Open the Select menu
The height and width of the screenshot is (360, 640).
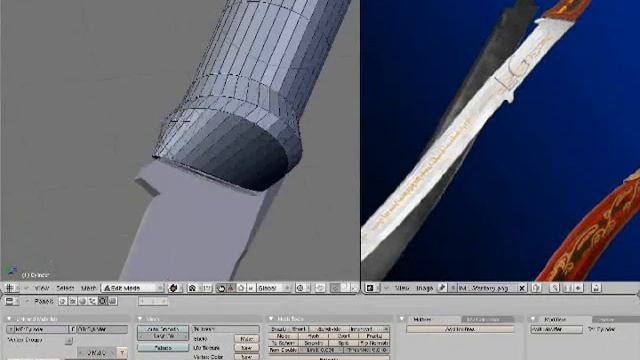point(65,288)
